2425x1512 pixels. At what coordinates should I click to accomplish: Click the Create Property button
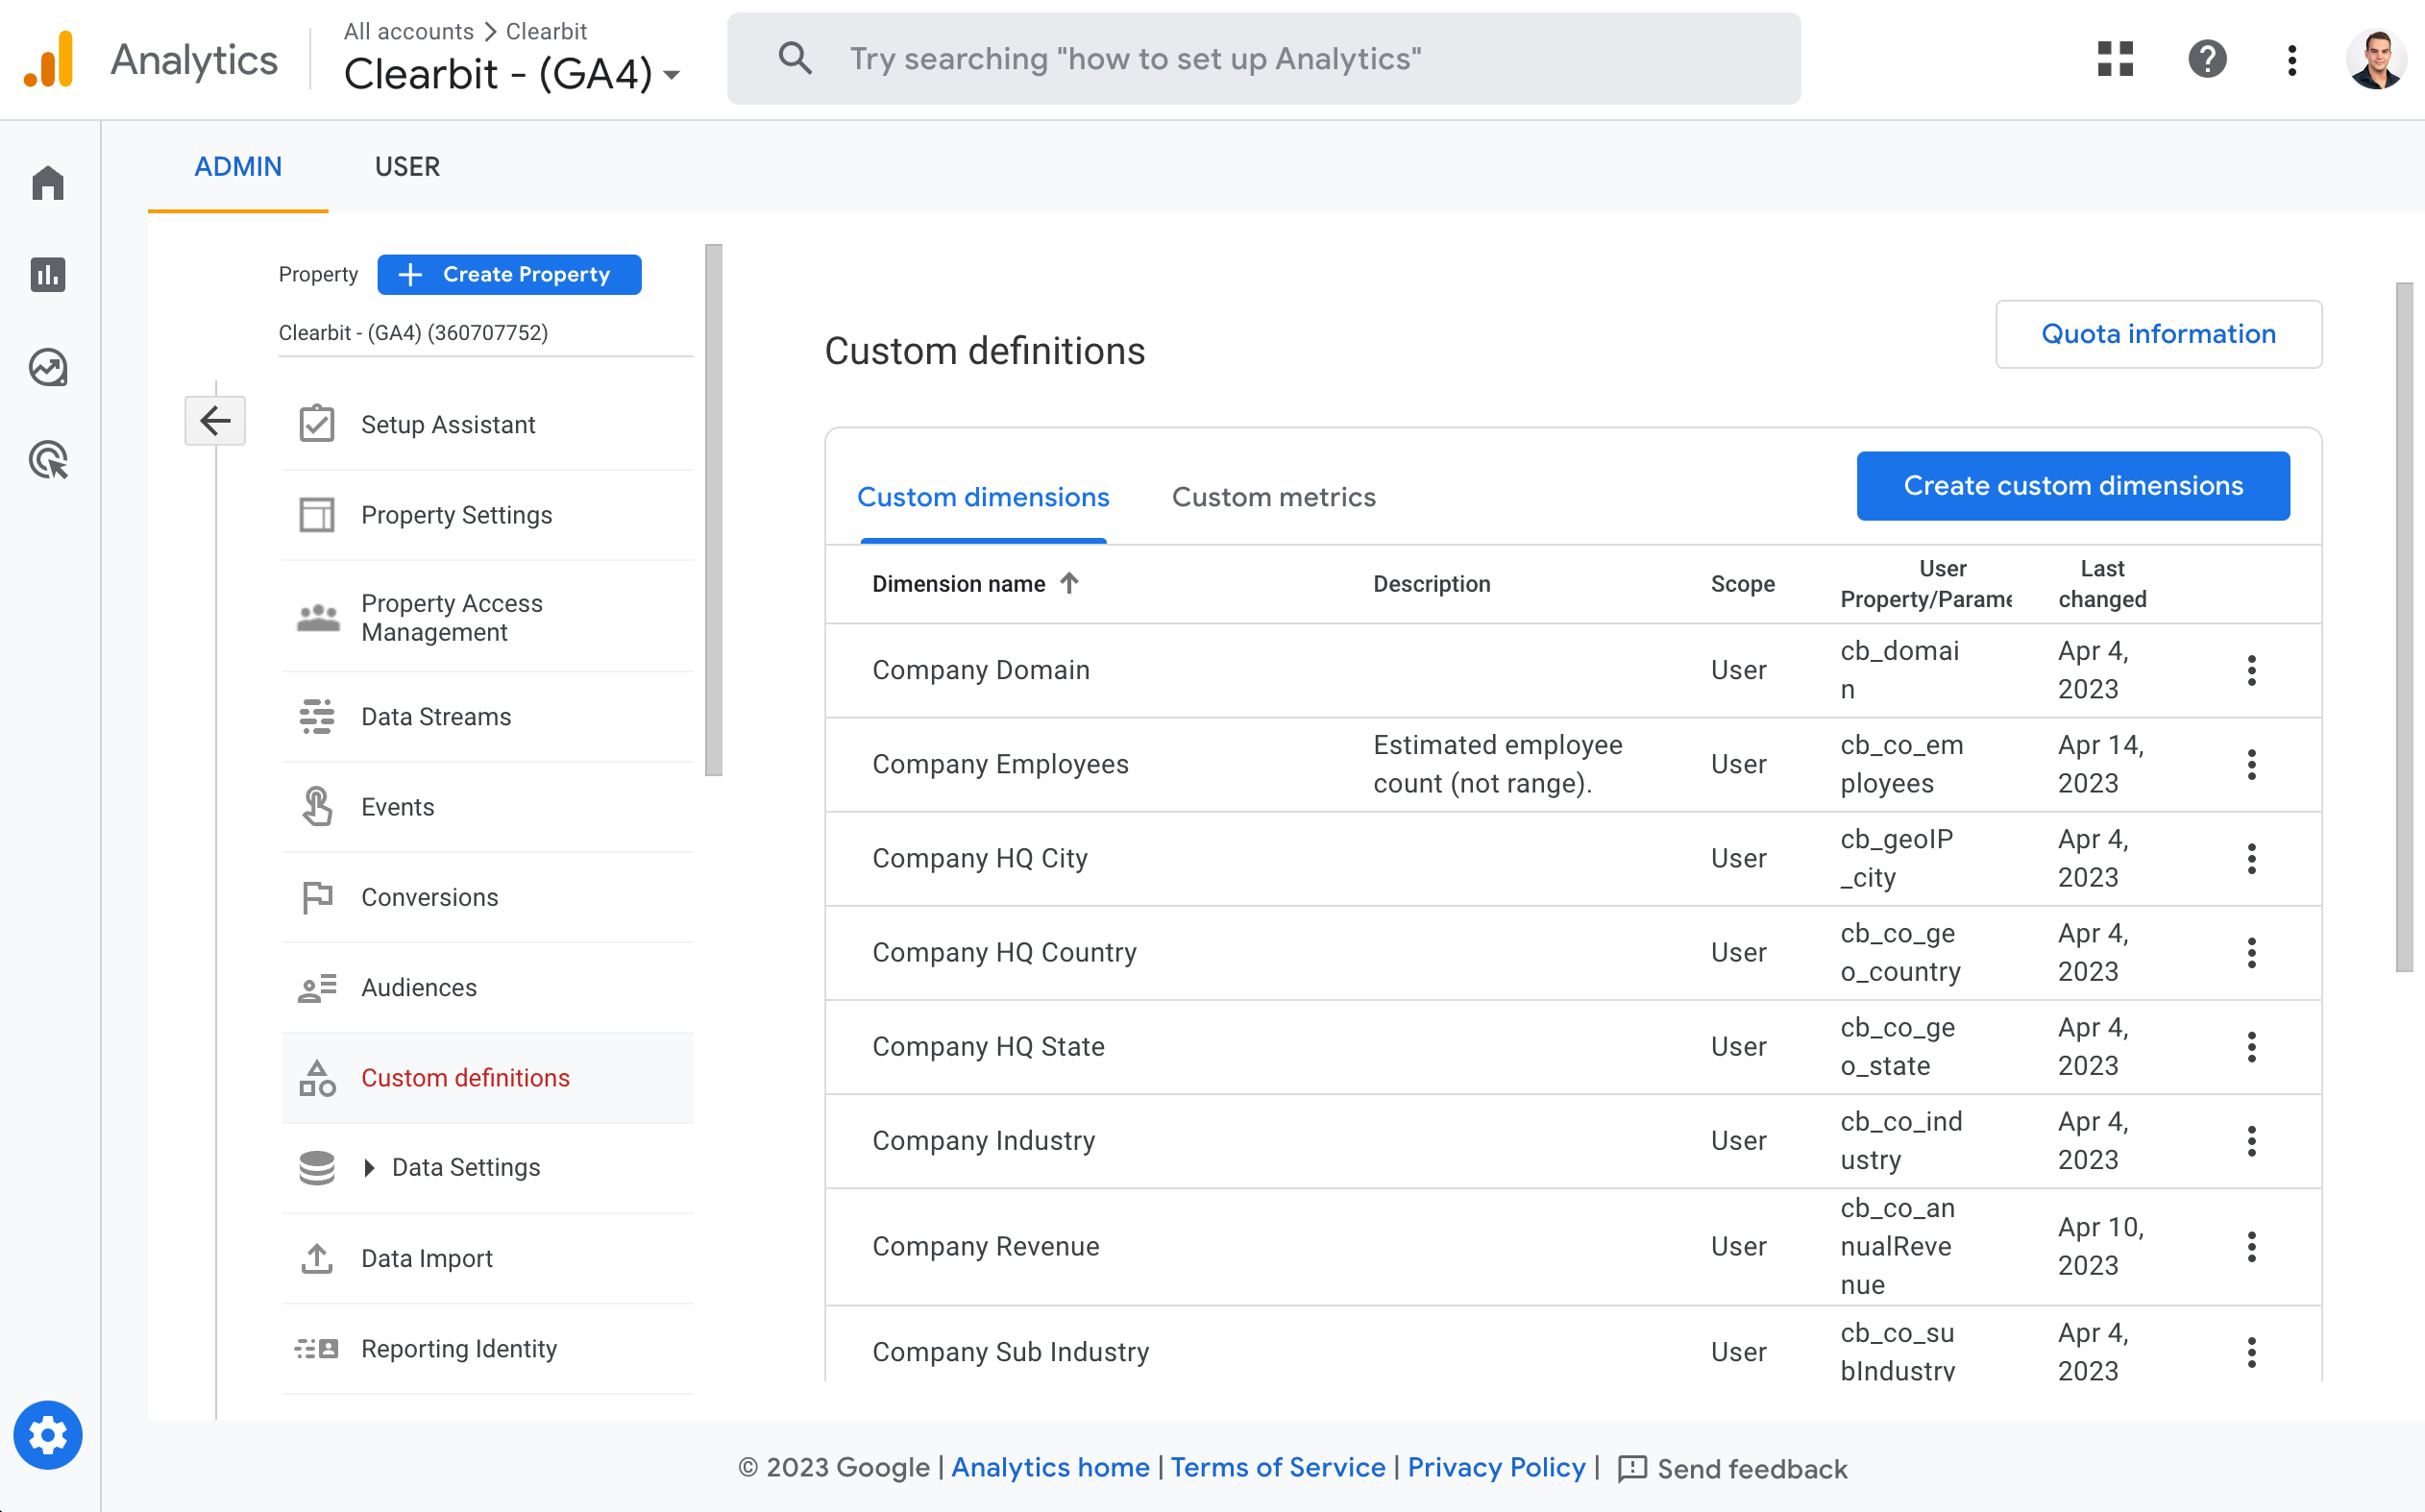coord(509,274)
